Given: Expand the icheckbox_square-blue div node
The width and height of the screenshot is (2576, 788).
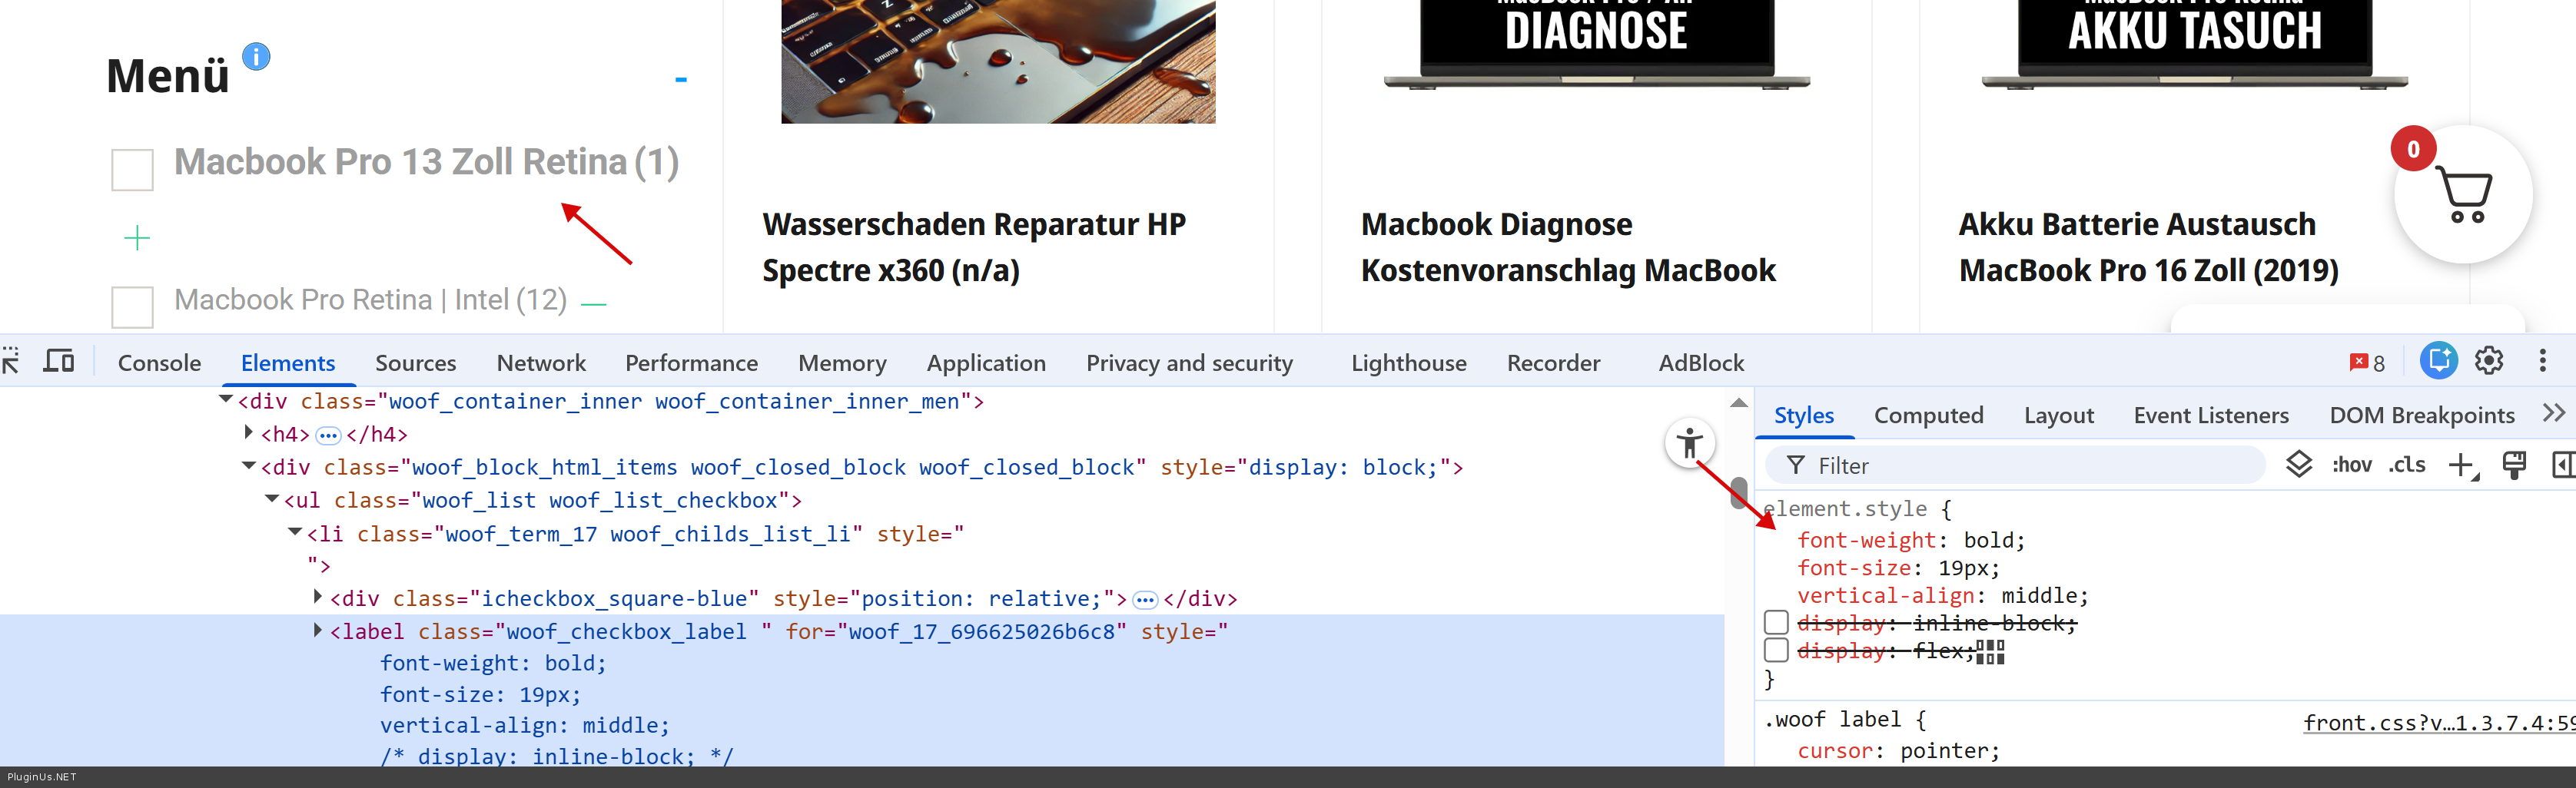Looking at the screenshot, I should click(x=318, y=597).
